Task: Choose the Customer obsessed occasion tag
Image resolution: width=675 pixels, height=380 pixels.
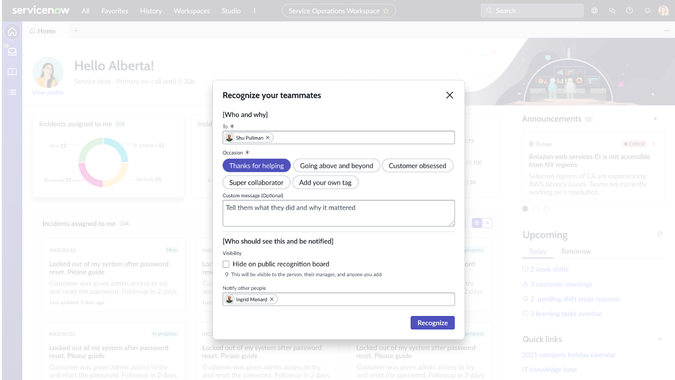Action: [417, 166]
